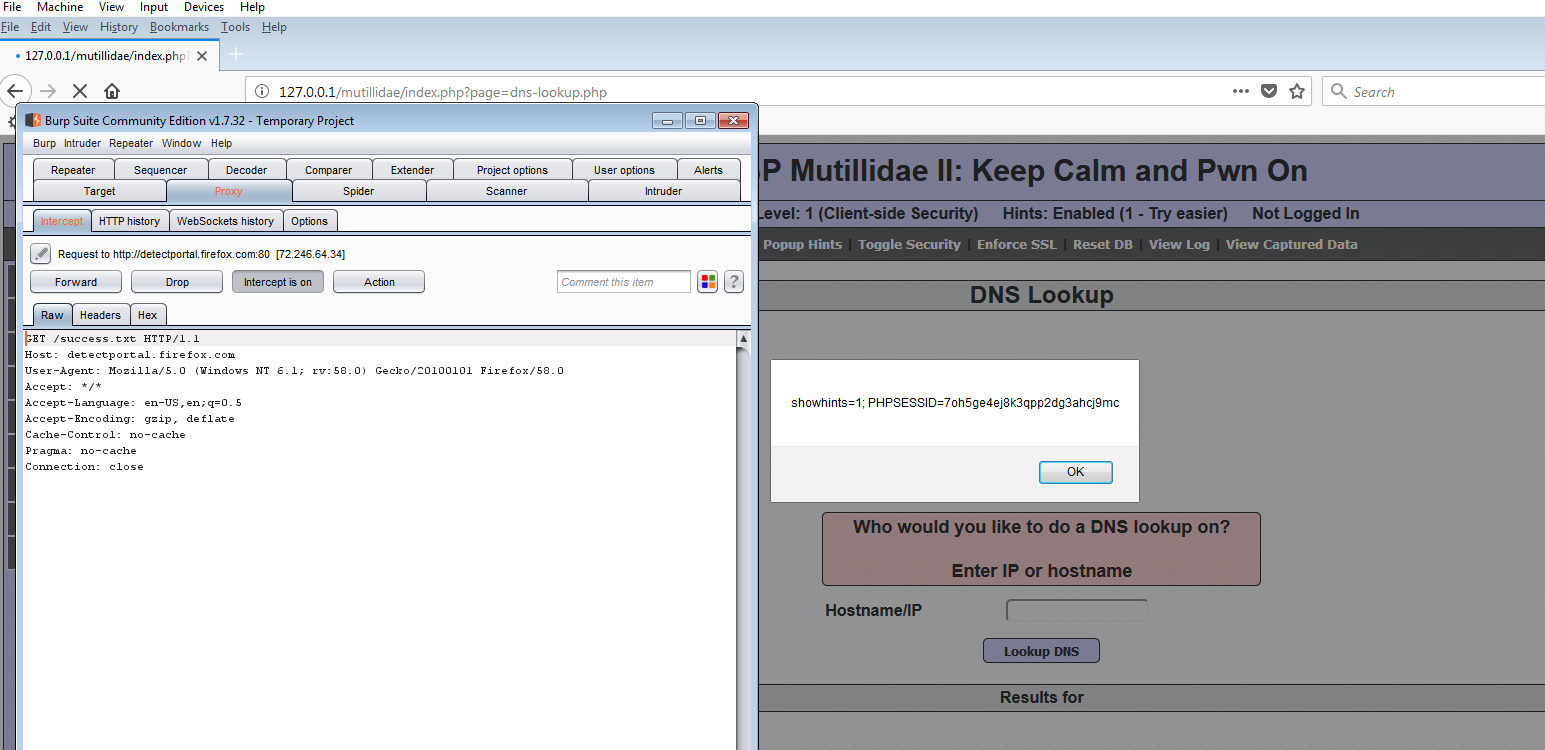The image size is (1545, 750).
Task: Close the 127.0.0.1 mutillidae browser tab
Action: point(202,56)
